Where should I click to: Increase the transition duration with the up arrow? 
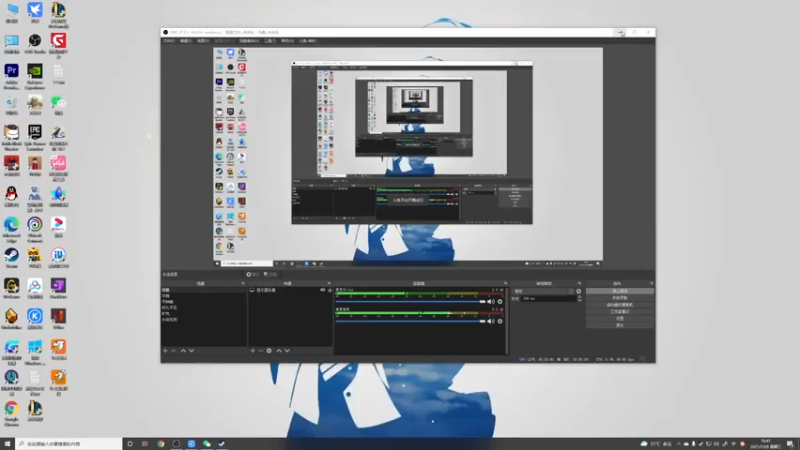click(579, 297)
